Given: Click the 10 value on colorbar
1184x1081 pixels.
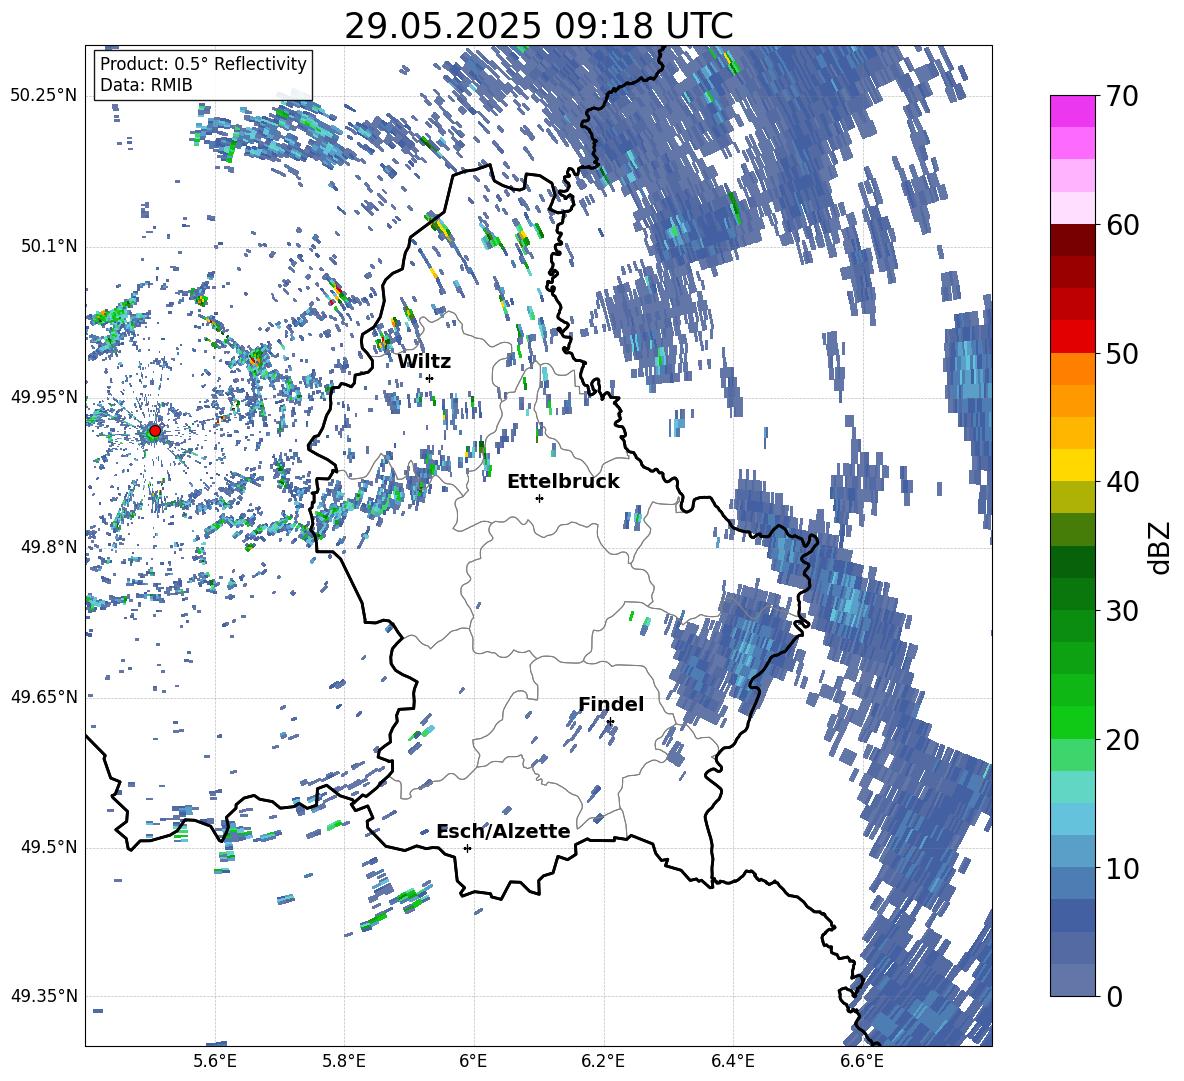Looking at the screenshot, I should 1122,868.
